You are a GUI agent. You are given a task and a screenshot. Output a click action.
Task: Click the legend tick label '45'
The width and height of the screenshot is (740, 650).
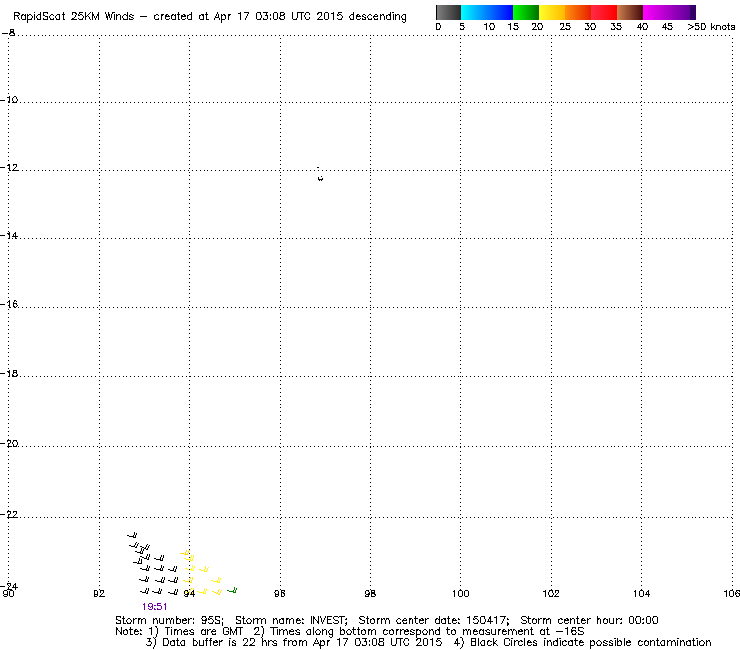(667, 27)
